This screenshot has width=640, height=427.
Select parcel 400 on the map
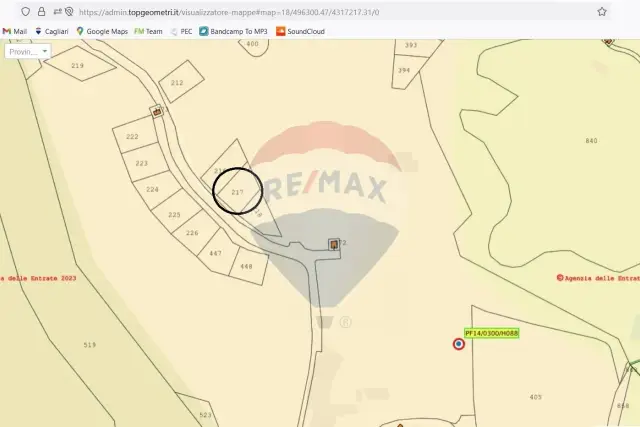pos(252,44)
